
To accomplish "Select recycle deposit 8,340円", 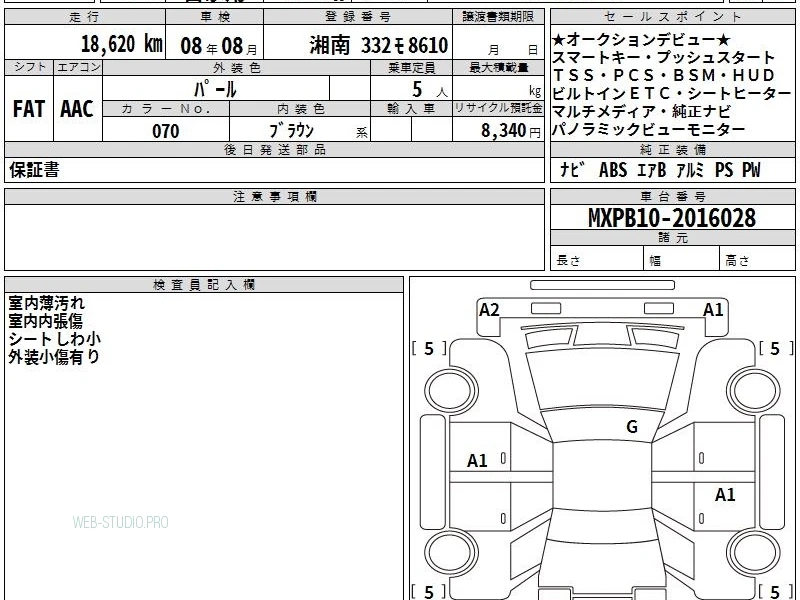I will (x=511, y=131).
